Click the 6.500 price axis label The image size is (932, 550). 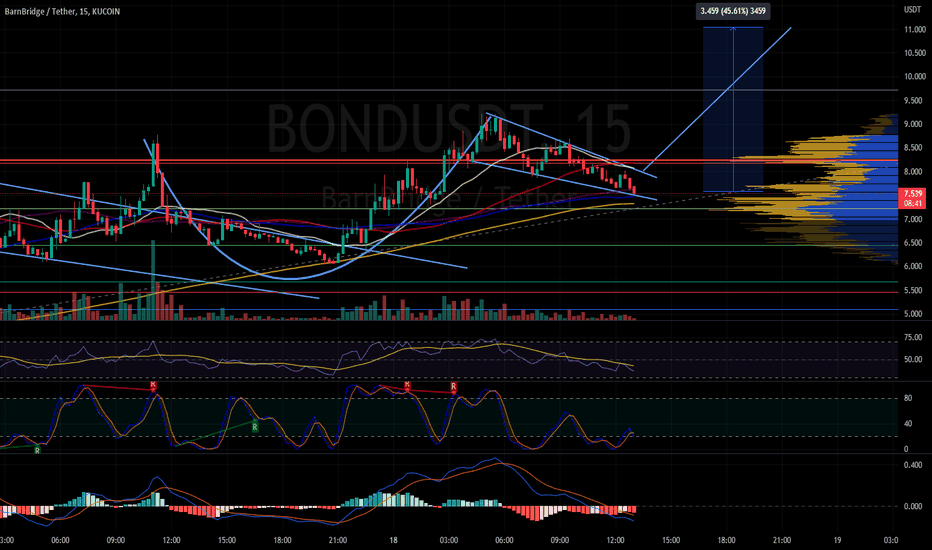[x=914, y=243]
